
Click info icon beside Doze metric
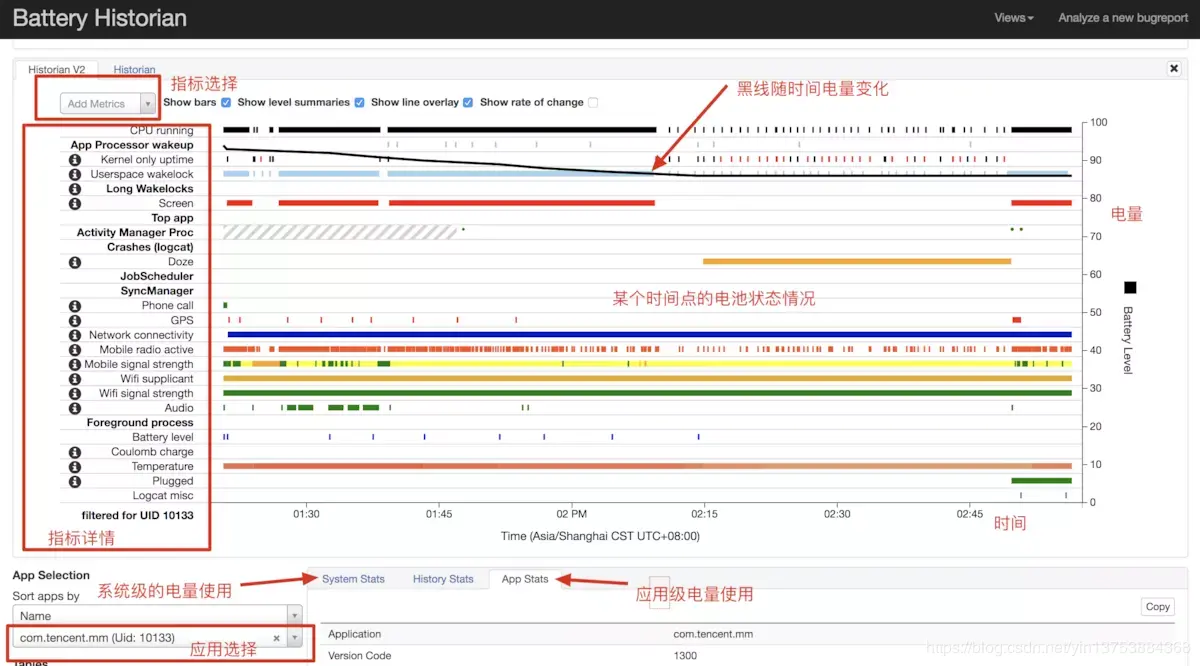pos(74,262)
